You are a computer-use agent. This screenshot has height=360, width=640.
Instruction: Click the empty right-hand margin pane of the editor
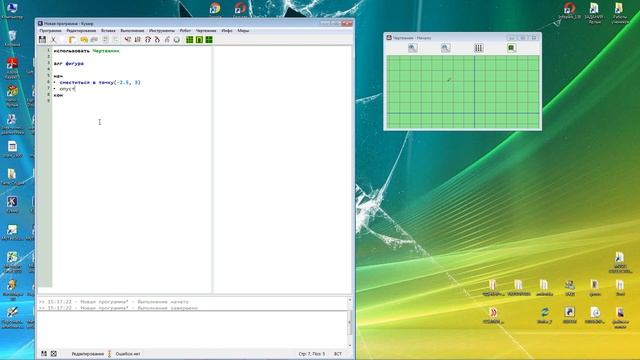pyautogui.click(x=282, y=169)
